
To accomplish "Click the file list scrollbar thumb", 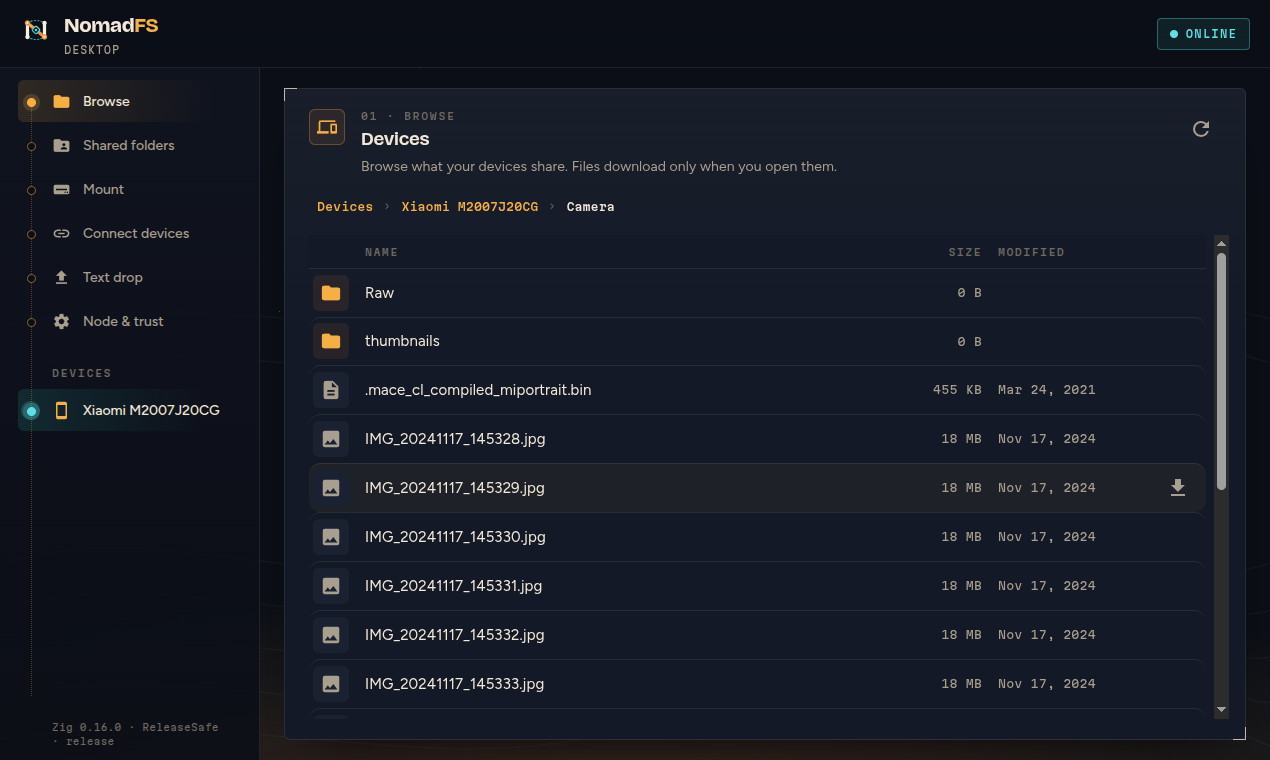I will coord(1221,371).
